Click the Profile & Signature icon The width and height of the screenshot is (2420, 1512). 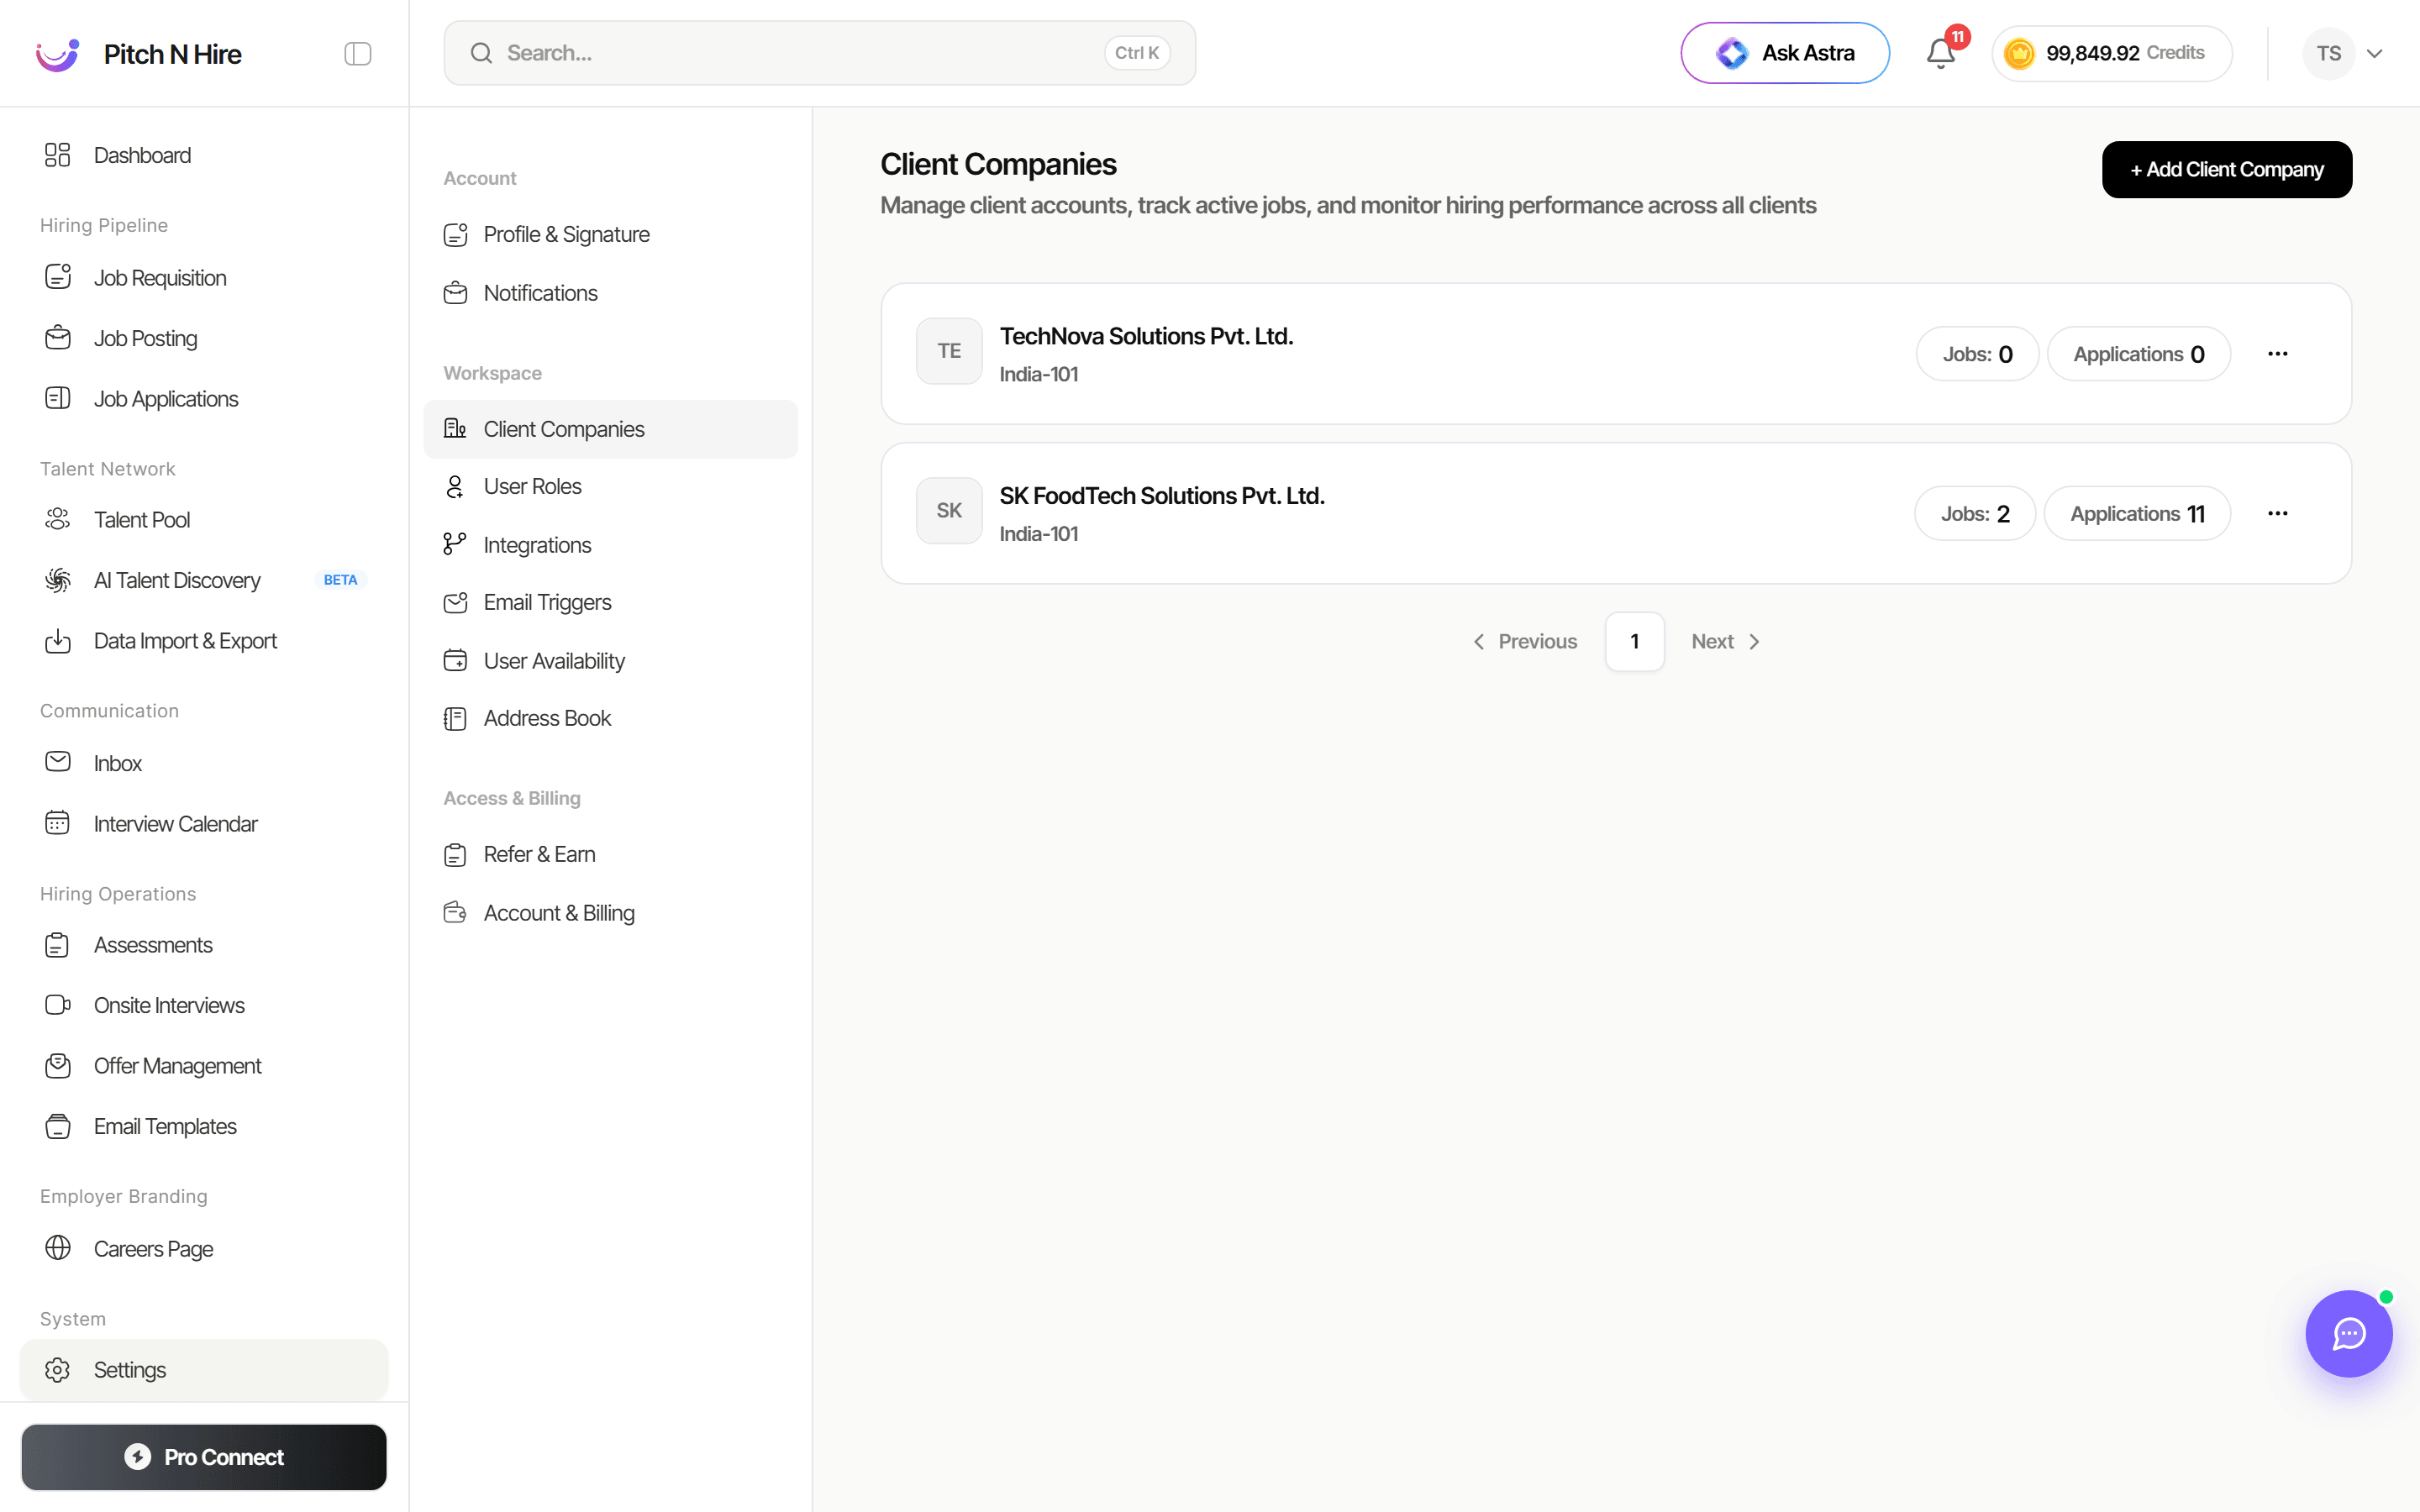[456, 235]
